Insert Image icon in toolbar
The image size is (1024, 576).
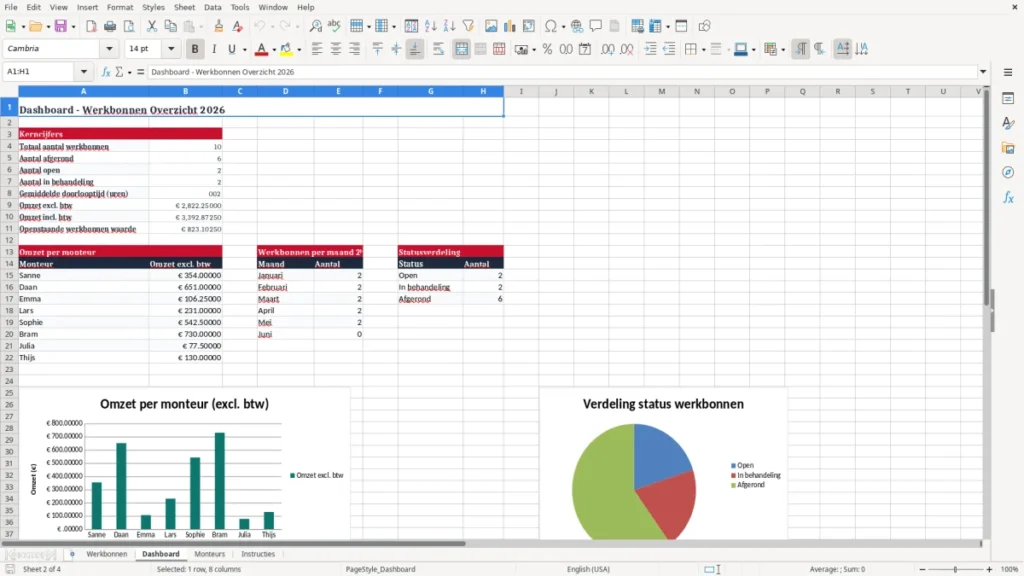tap(491, 26)
